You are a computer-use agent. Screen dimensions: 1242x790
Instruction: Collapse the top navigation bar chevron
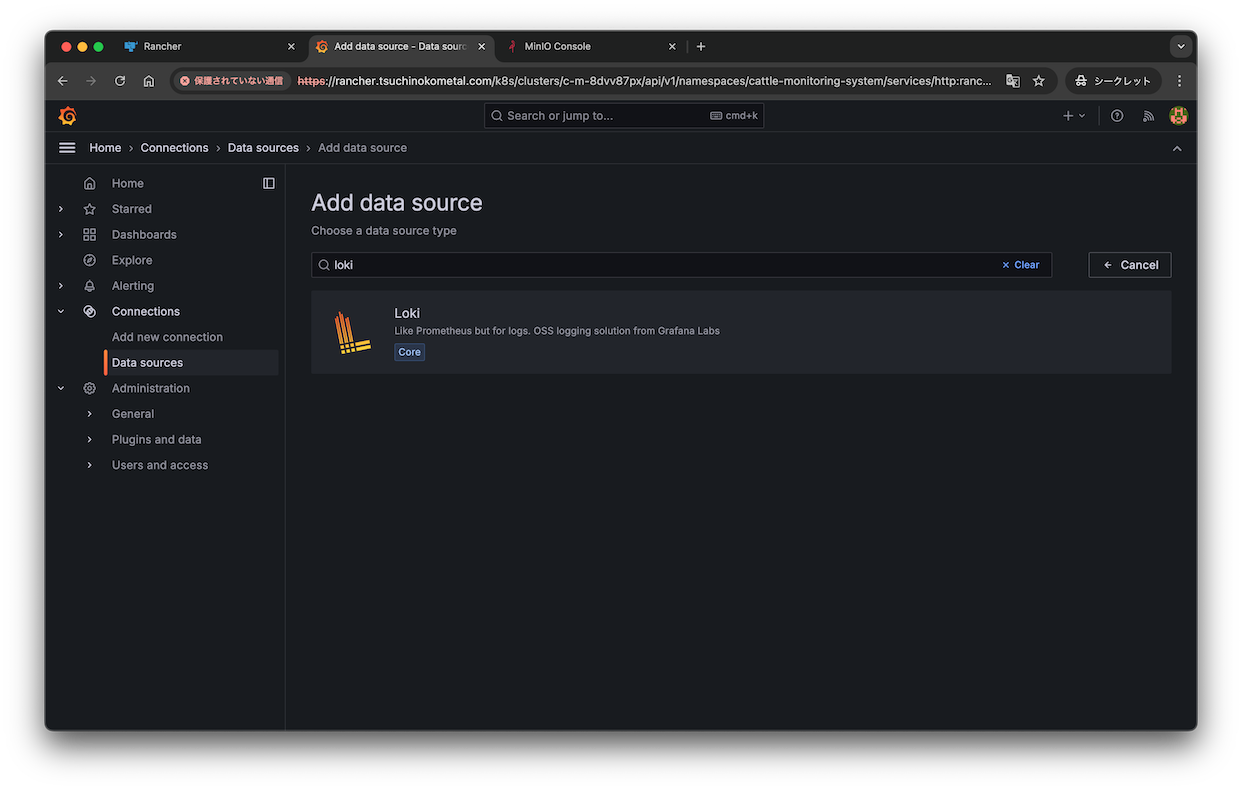tap(1177, 148)
